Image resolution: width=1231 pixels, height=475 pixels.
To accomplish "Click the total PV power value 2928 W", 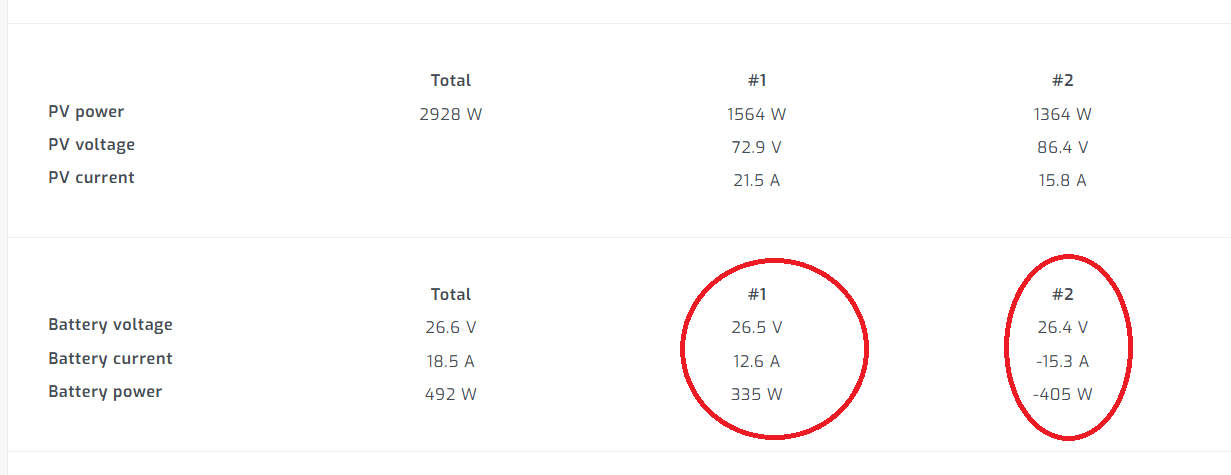I will point(450,114).
